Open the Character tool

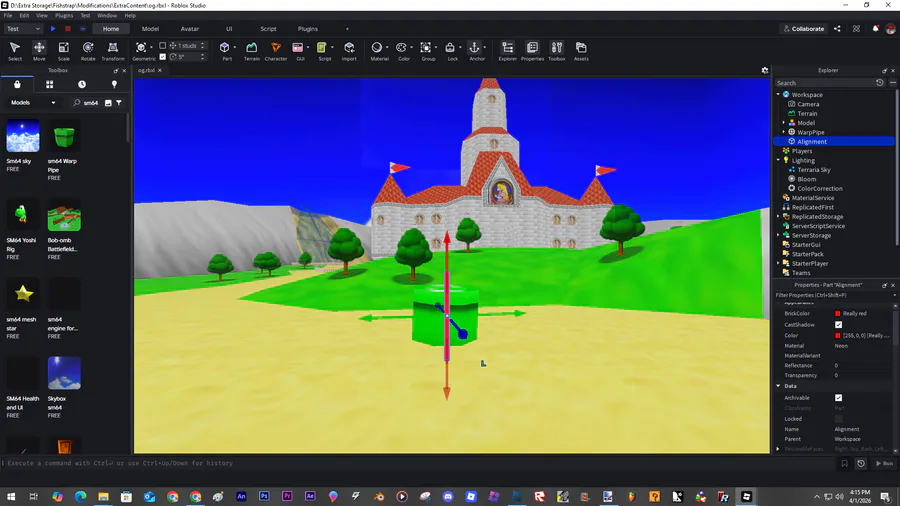[276, 50]
